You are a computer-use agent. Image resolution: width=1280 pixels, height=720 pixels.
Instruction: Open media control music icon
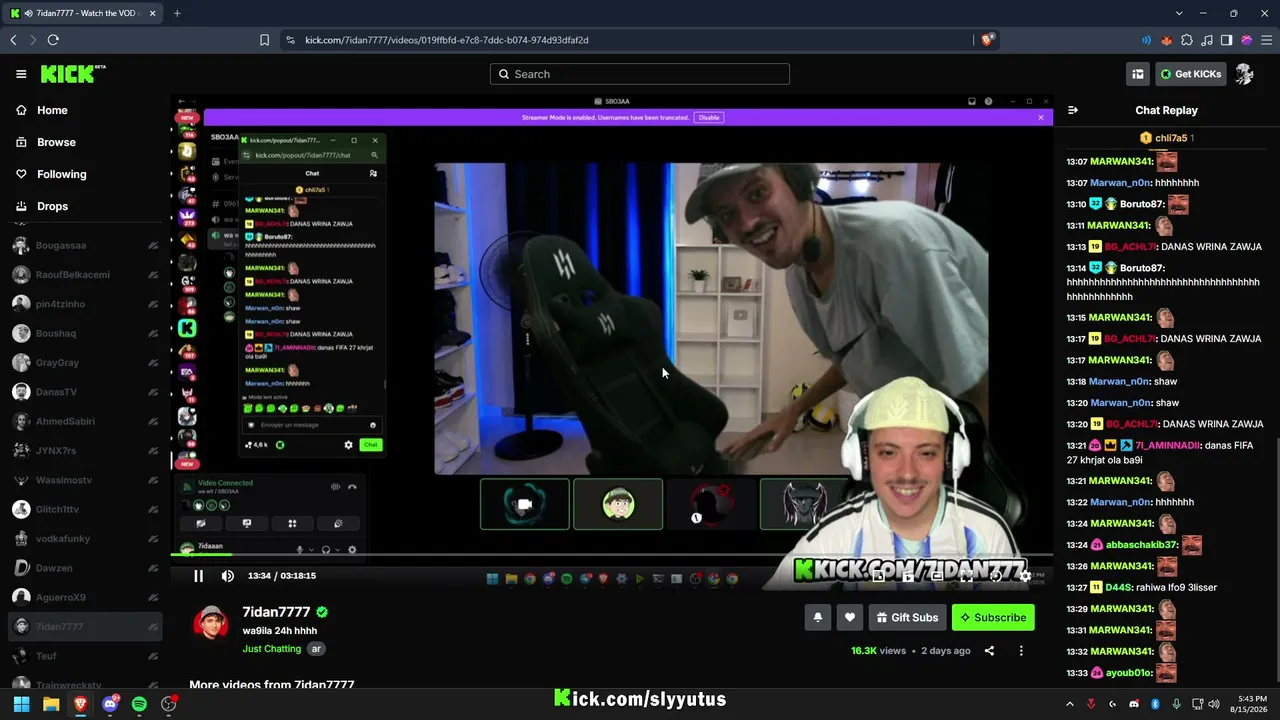coord(1207,40)
